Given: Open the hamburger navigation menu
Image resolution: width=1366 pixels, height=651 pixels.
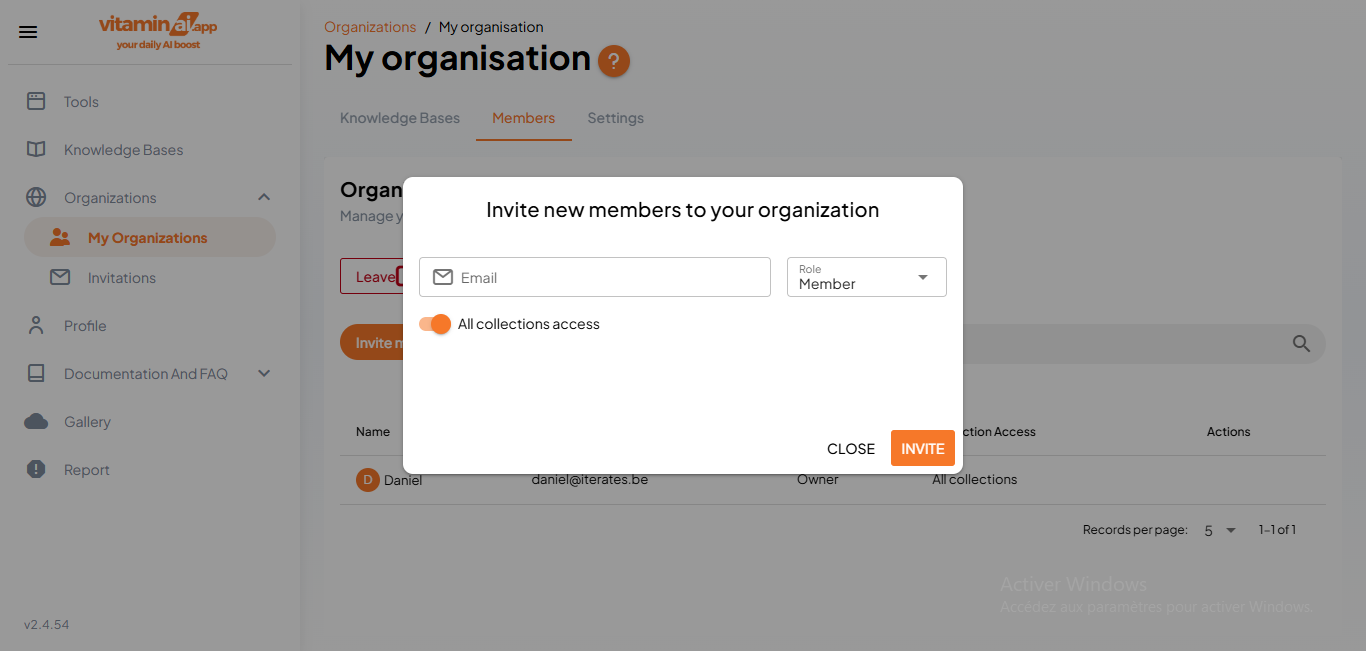Looking at the screenshot, I should (28, 31).
